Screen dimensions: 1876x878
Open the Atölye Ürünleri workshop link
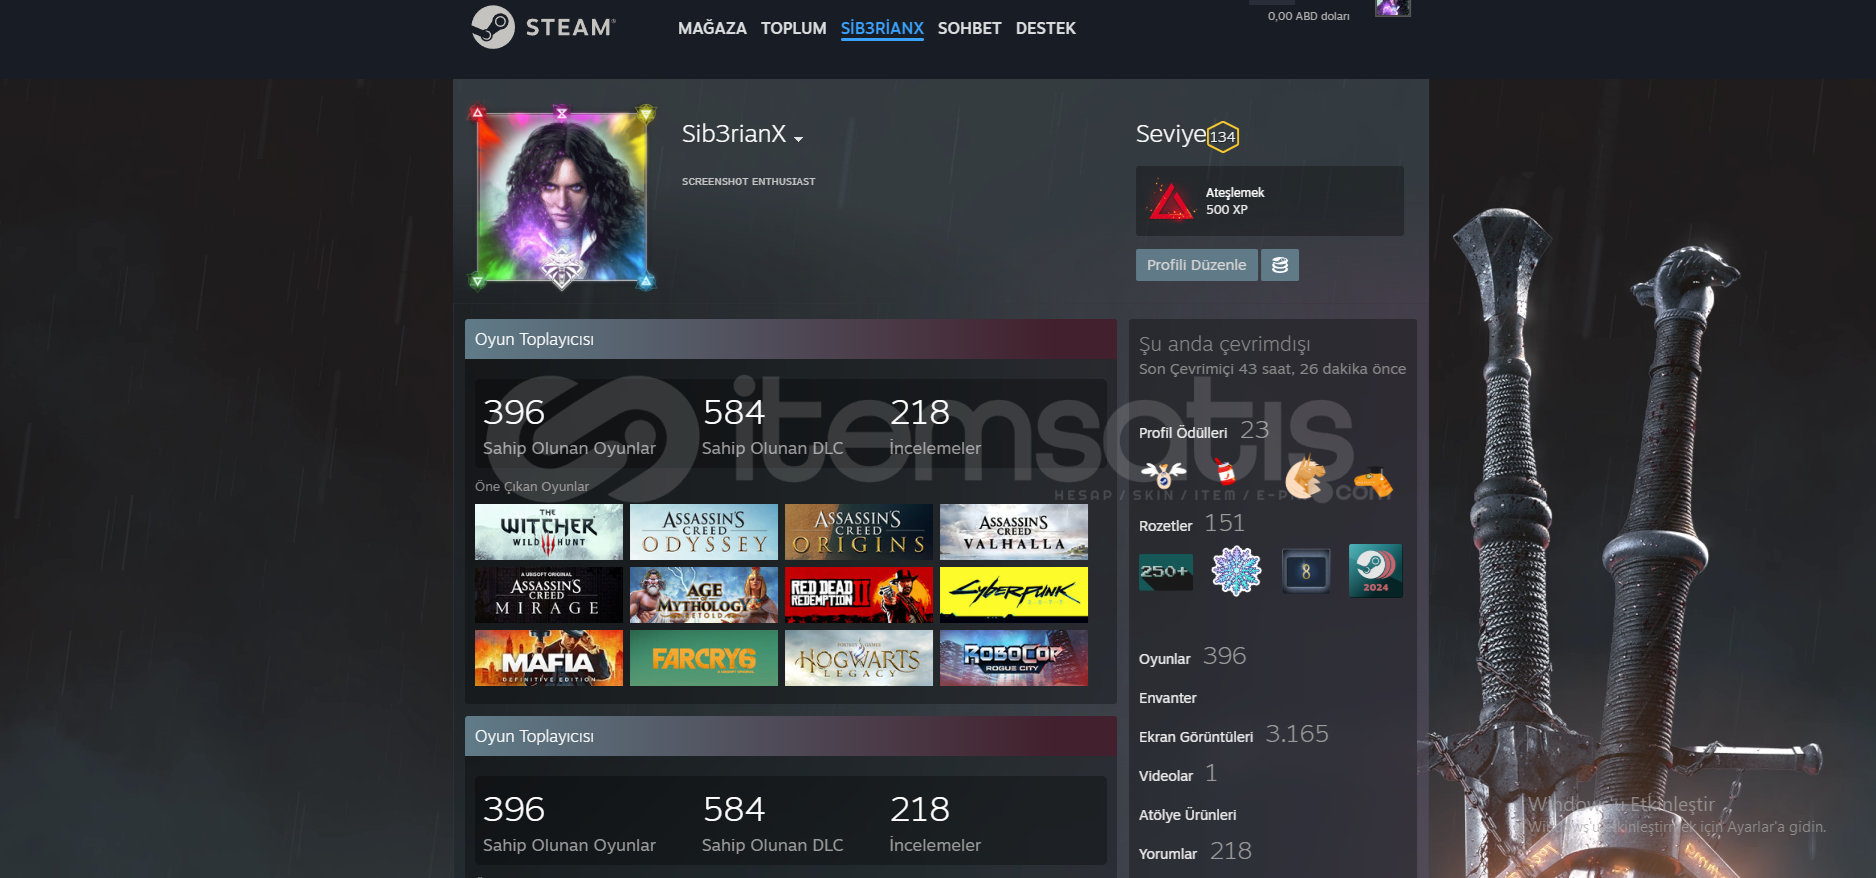click(1187, 815)
